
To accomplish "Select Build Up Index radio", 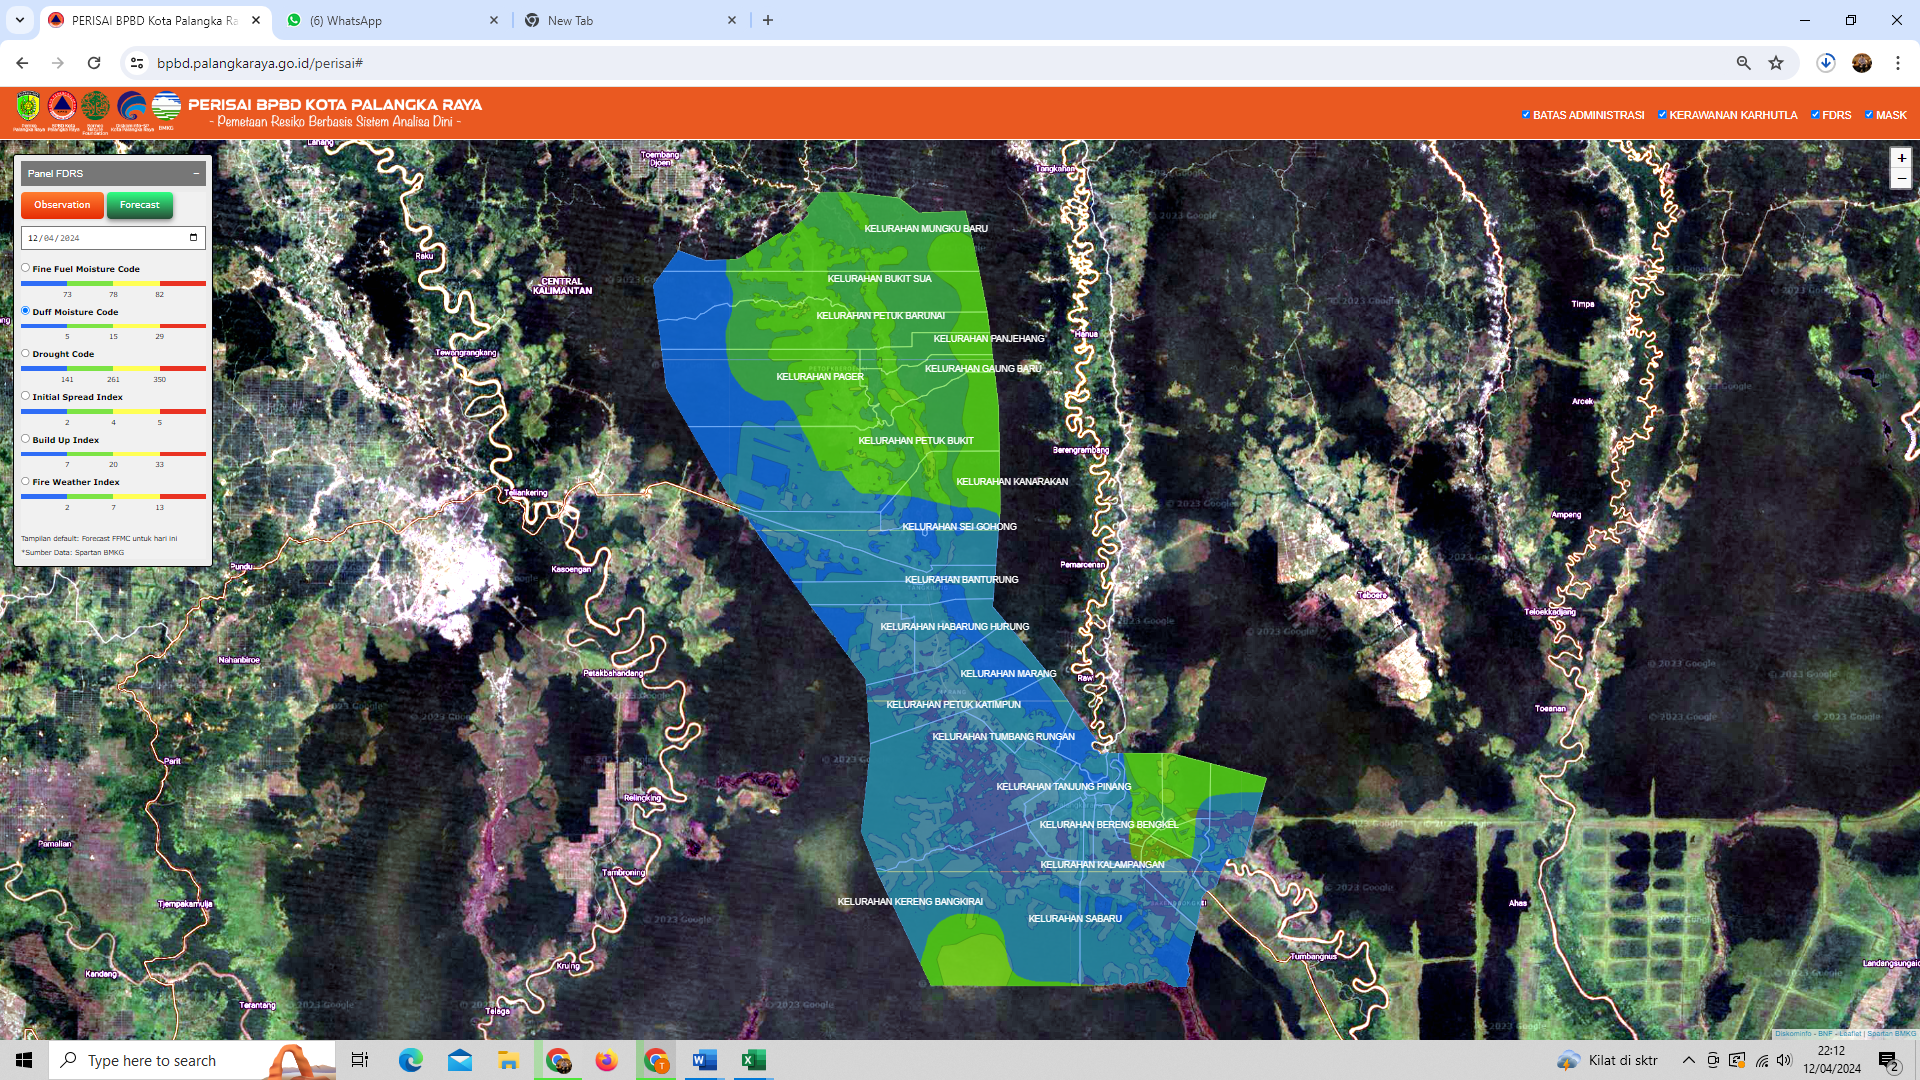I will [x=26, y=439].
